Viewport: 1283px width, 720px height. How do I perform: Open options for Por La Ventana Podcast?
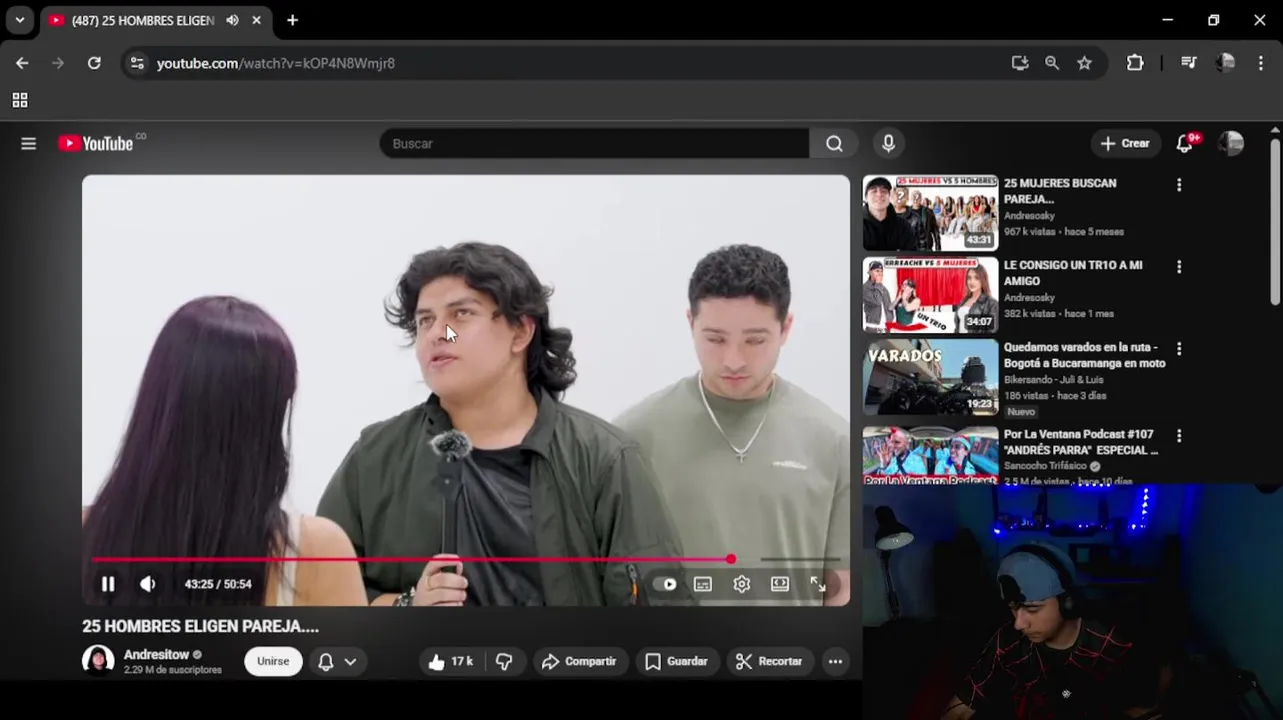coord(1179,436)
